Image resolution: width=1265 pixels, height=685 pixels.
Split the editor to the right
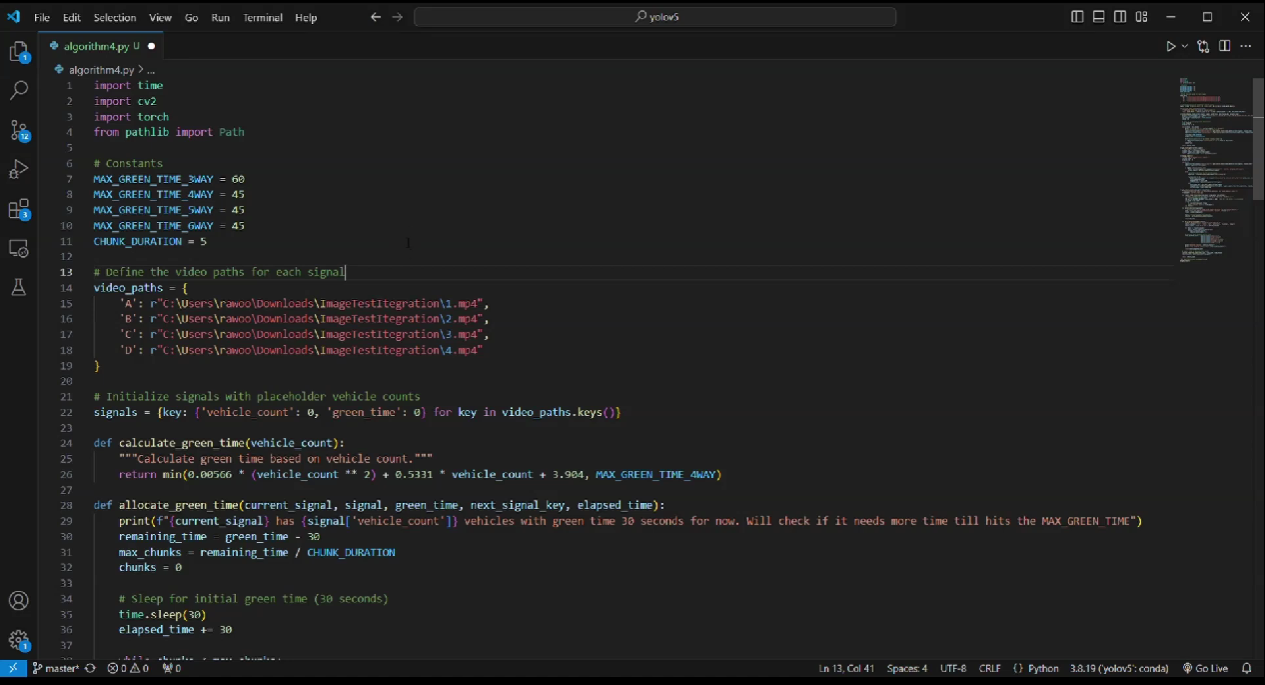[x=1224, y=46]
